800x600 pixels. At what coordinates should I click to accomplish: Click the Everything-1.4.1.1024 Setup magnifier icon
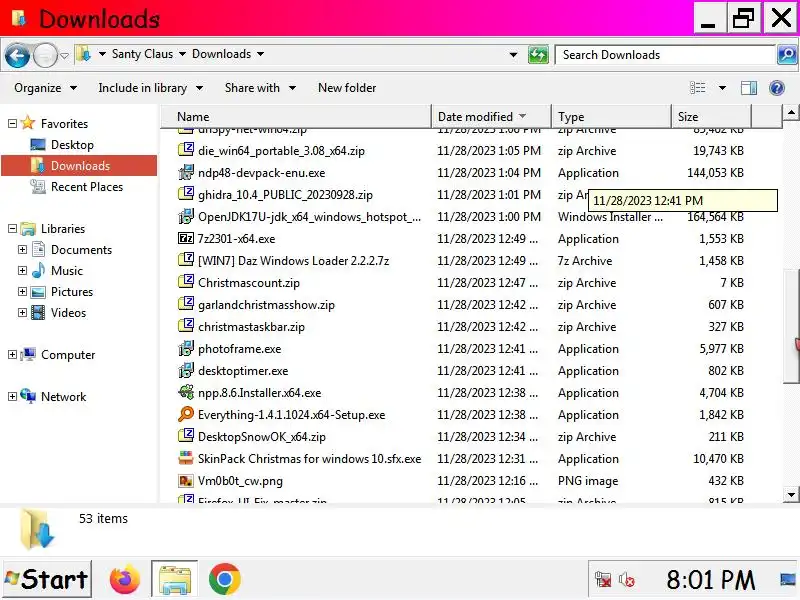tap(186, 414)
